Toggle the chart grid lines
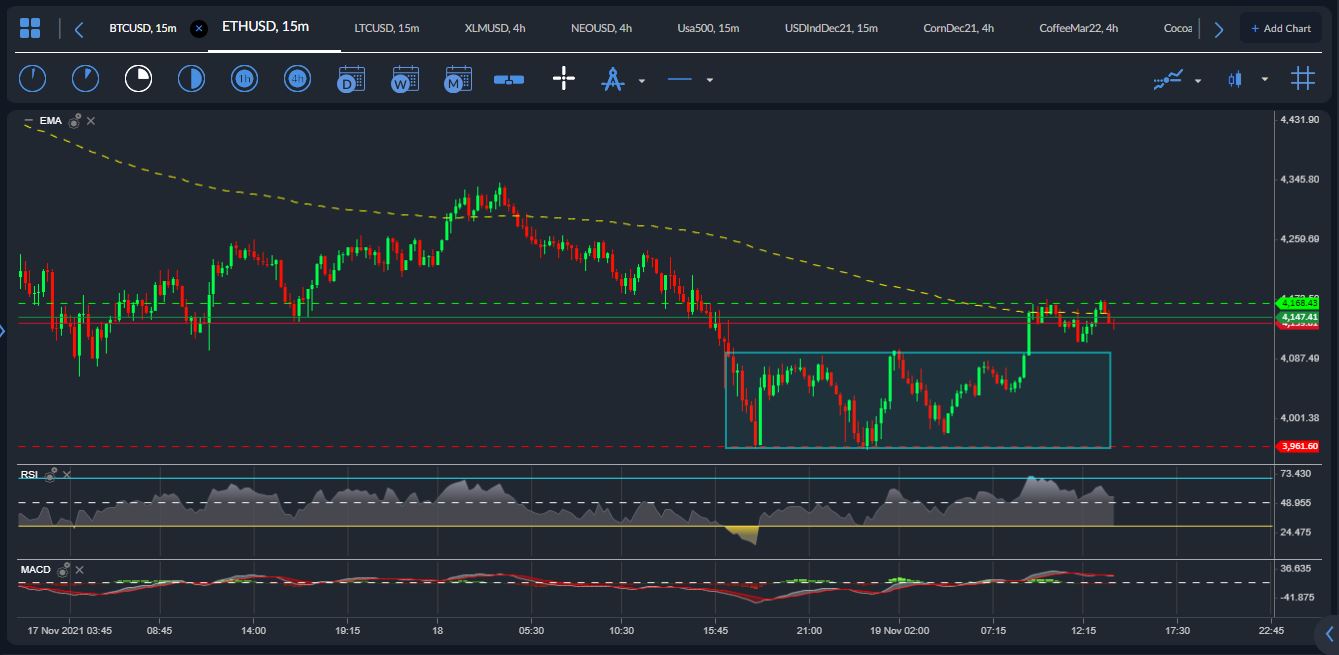1339x655 pixels. click(x=1302, y=79)
